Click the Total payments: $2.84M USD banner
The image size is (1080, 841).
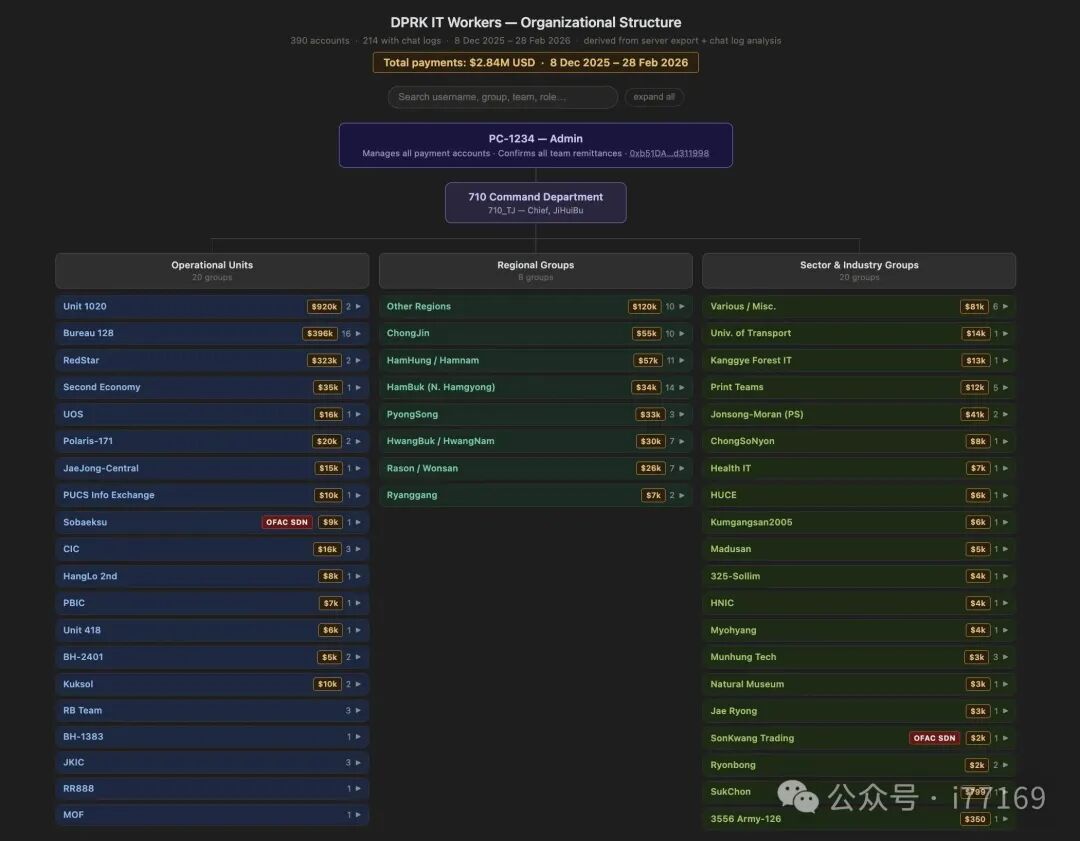(536, 63)
